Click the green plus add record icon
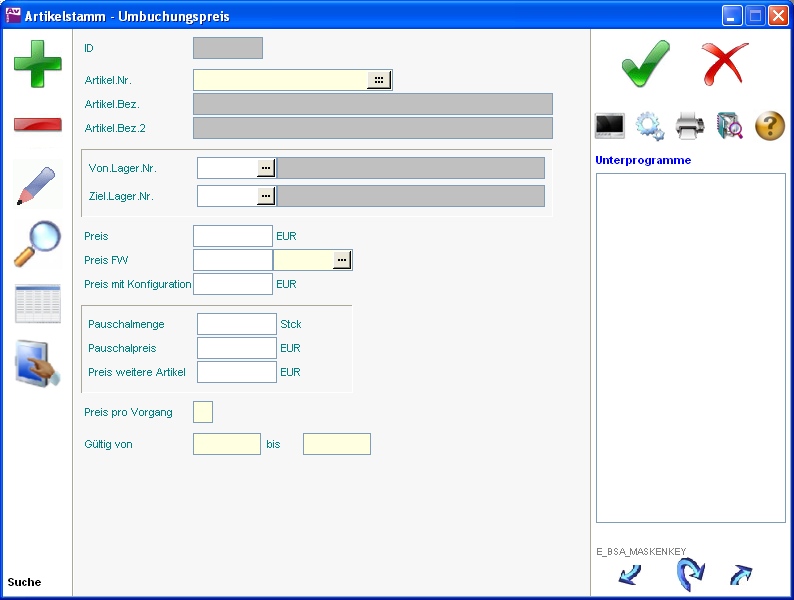 (37, 64)
